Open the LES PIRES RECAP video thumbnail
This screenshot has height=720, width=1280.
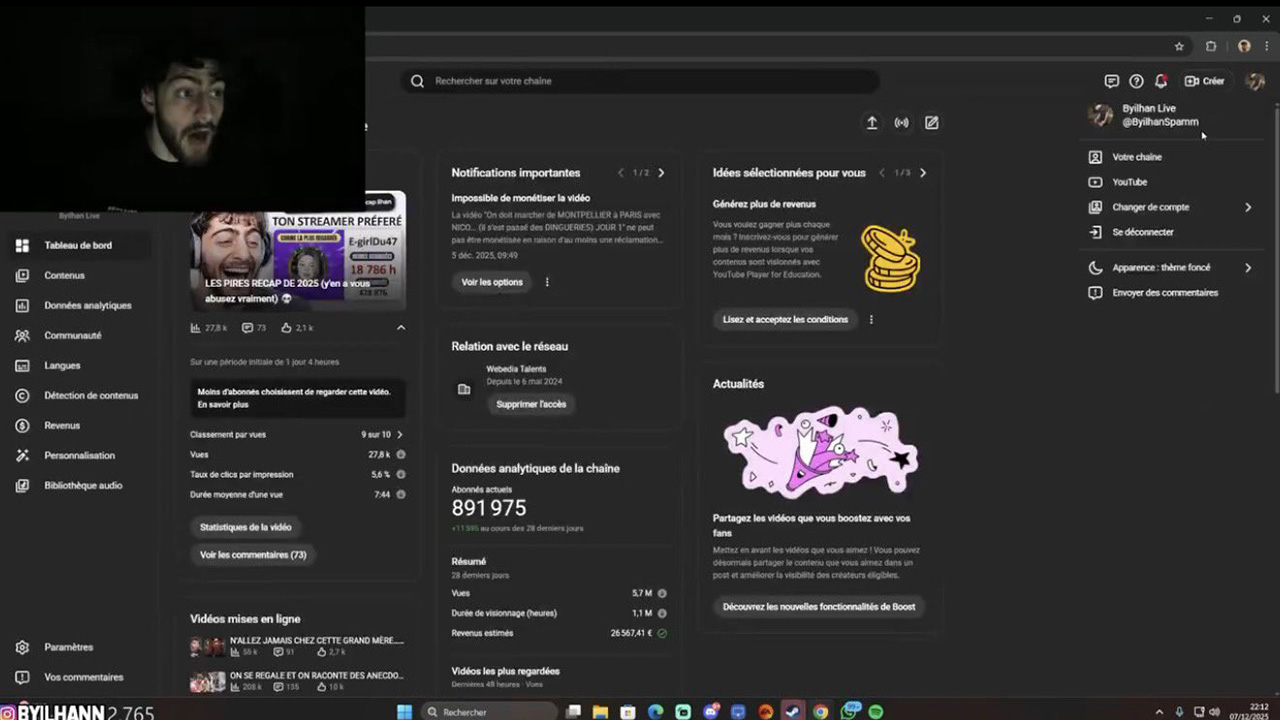click(298, 250)
